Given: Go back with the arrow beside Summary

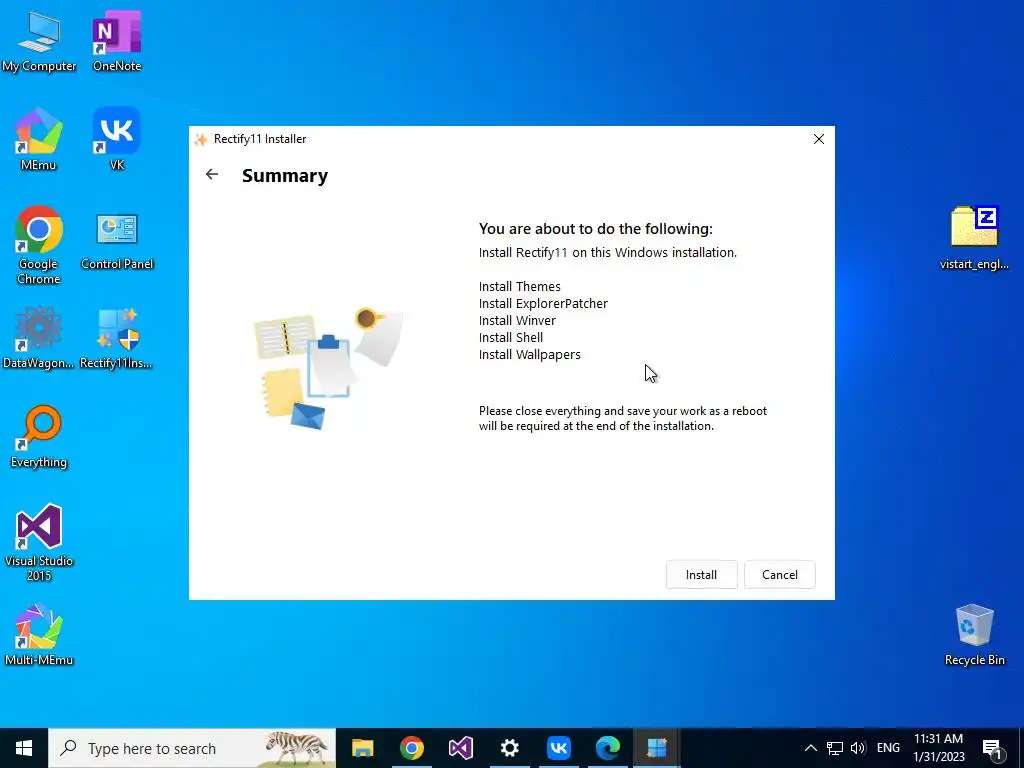Looking at the screenshot, I should pos(212,174).
